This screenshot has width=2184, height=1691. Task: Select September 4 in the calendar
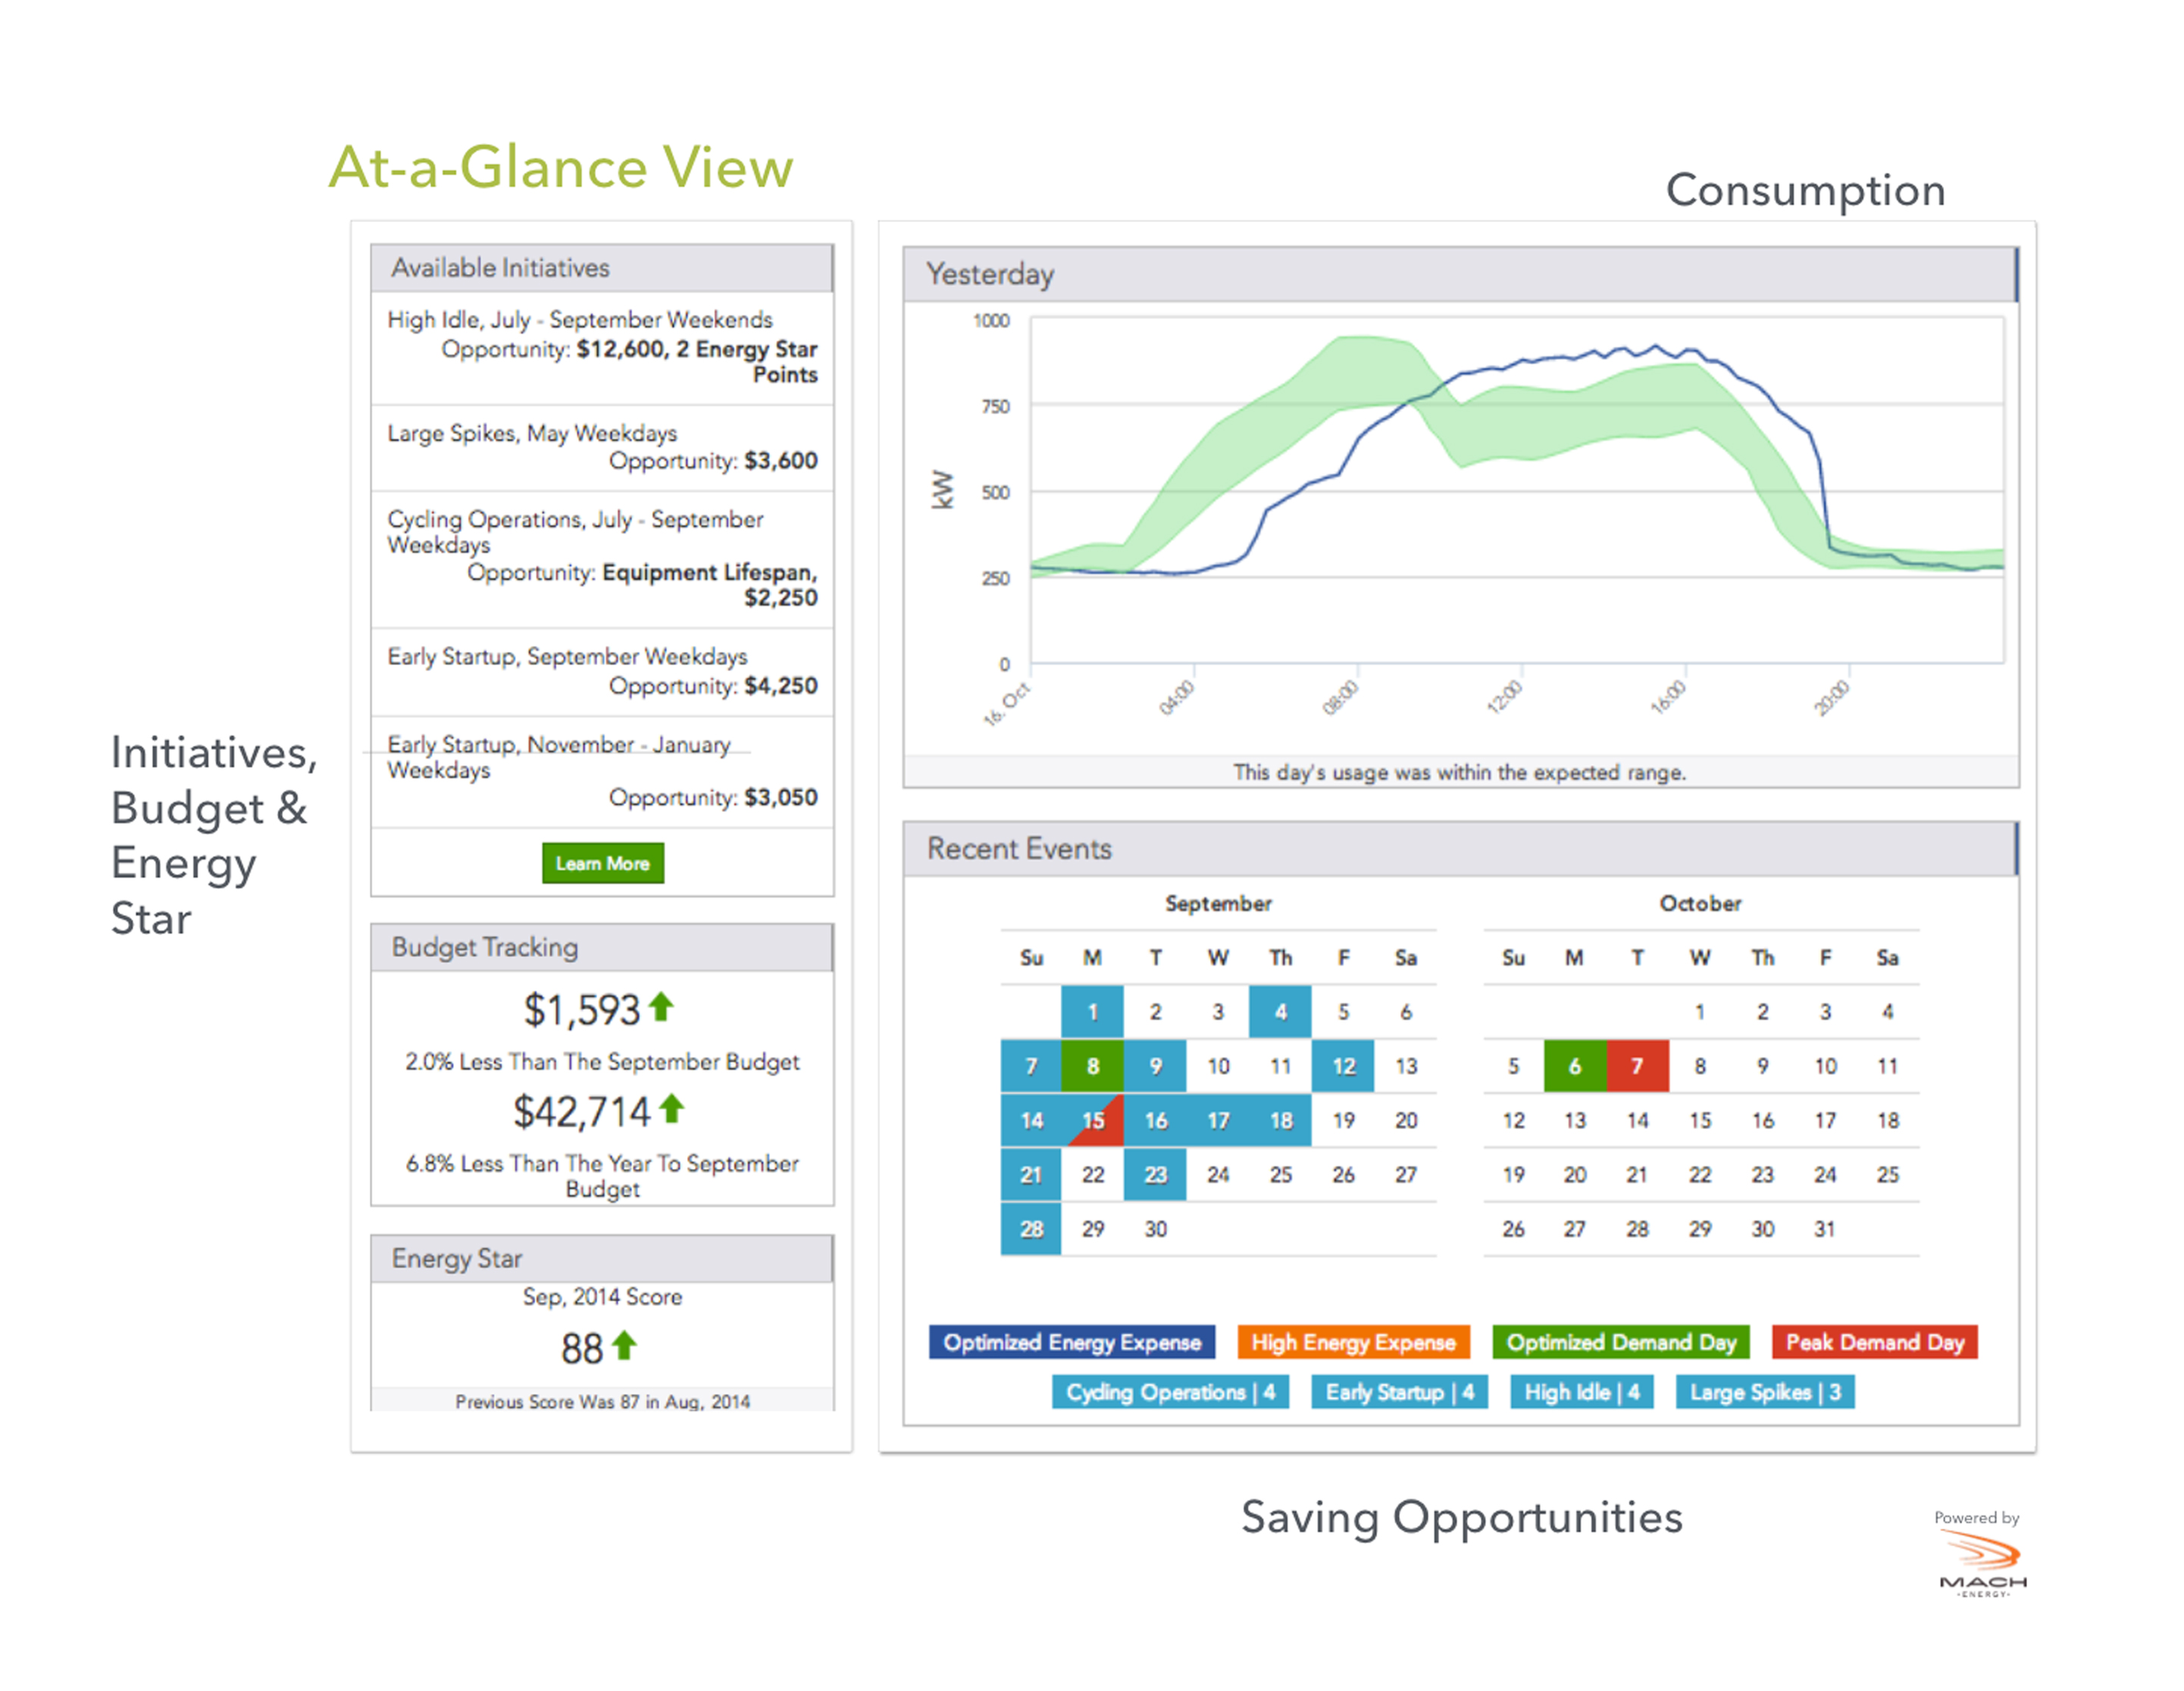[1280, 1012]
